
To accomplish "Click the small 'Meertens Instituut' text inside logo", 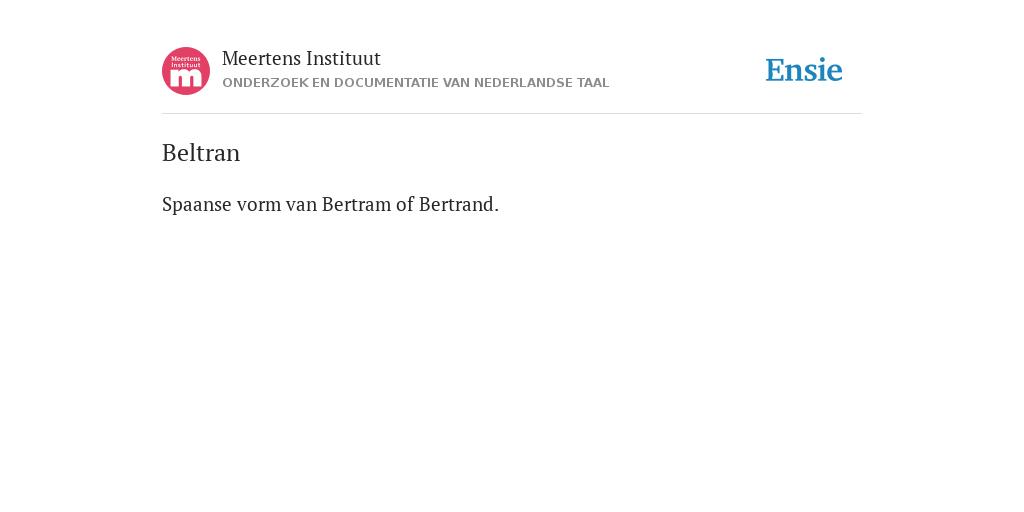I will point(186,62).
